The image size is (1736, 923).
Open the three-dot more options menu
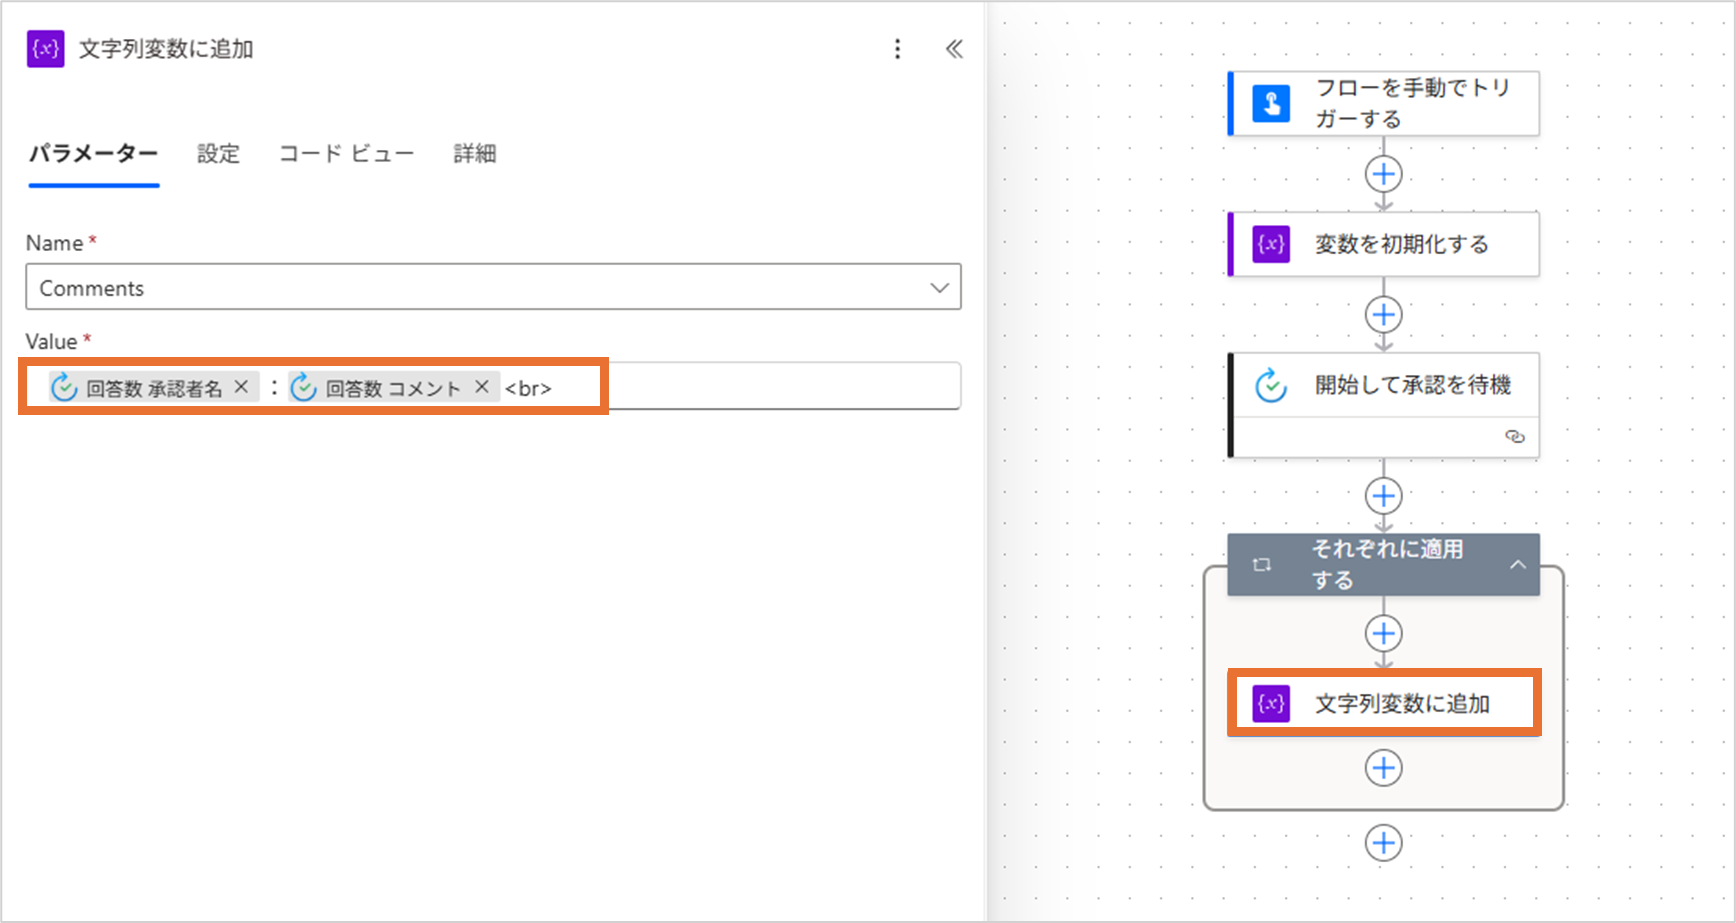click(897, 49)
